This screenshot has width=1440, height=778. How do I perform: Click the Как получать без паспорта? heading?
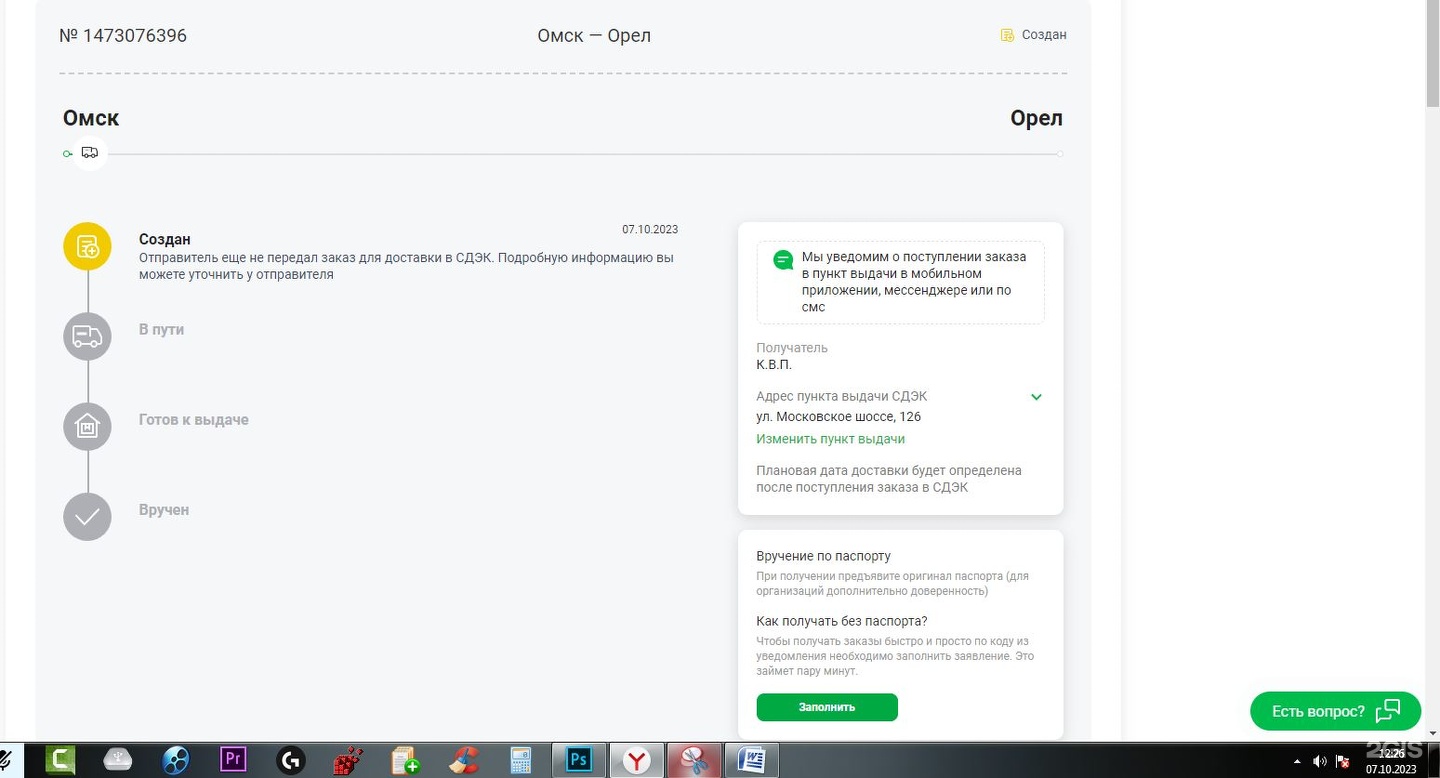pos(842,621)
